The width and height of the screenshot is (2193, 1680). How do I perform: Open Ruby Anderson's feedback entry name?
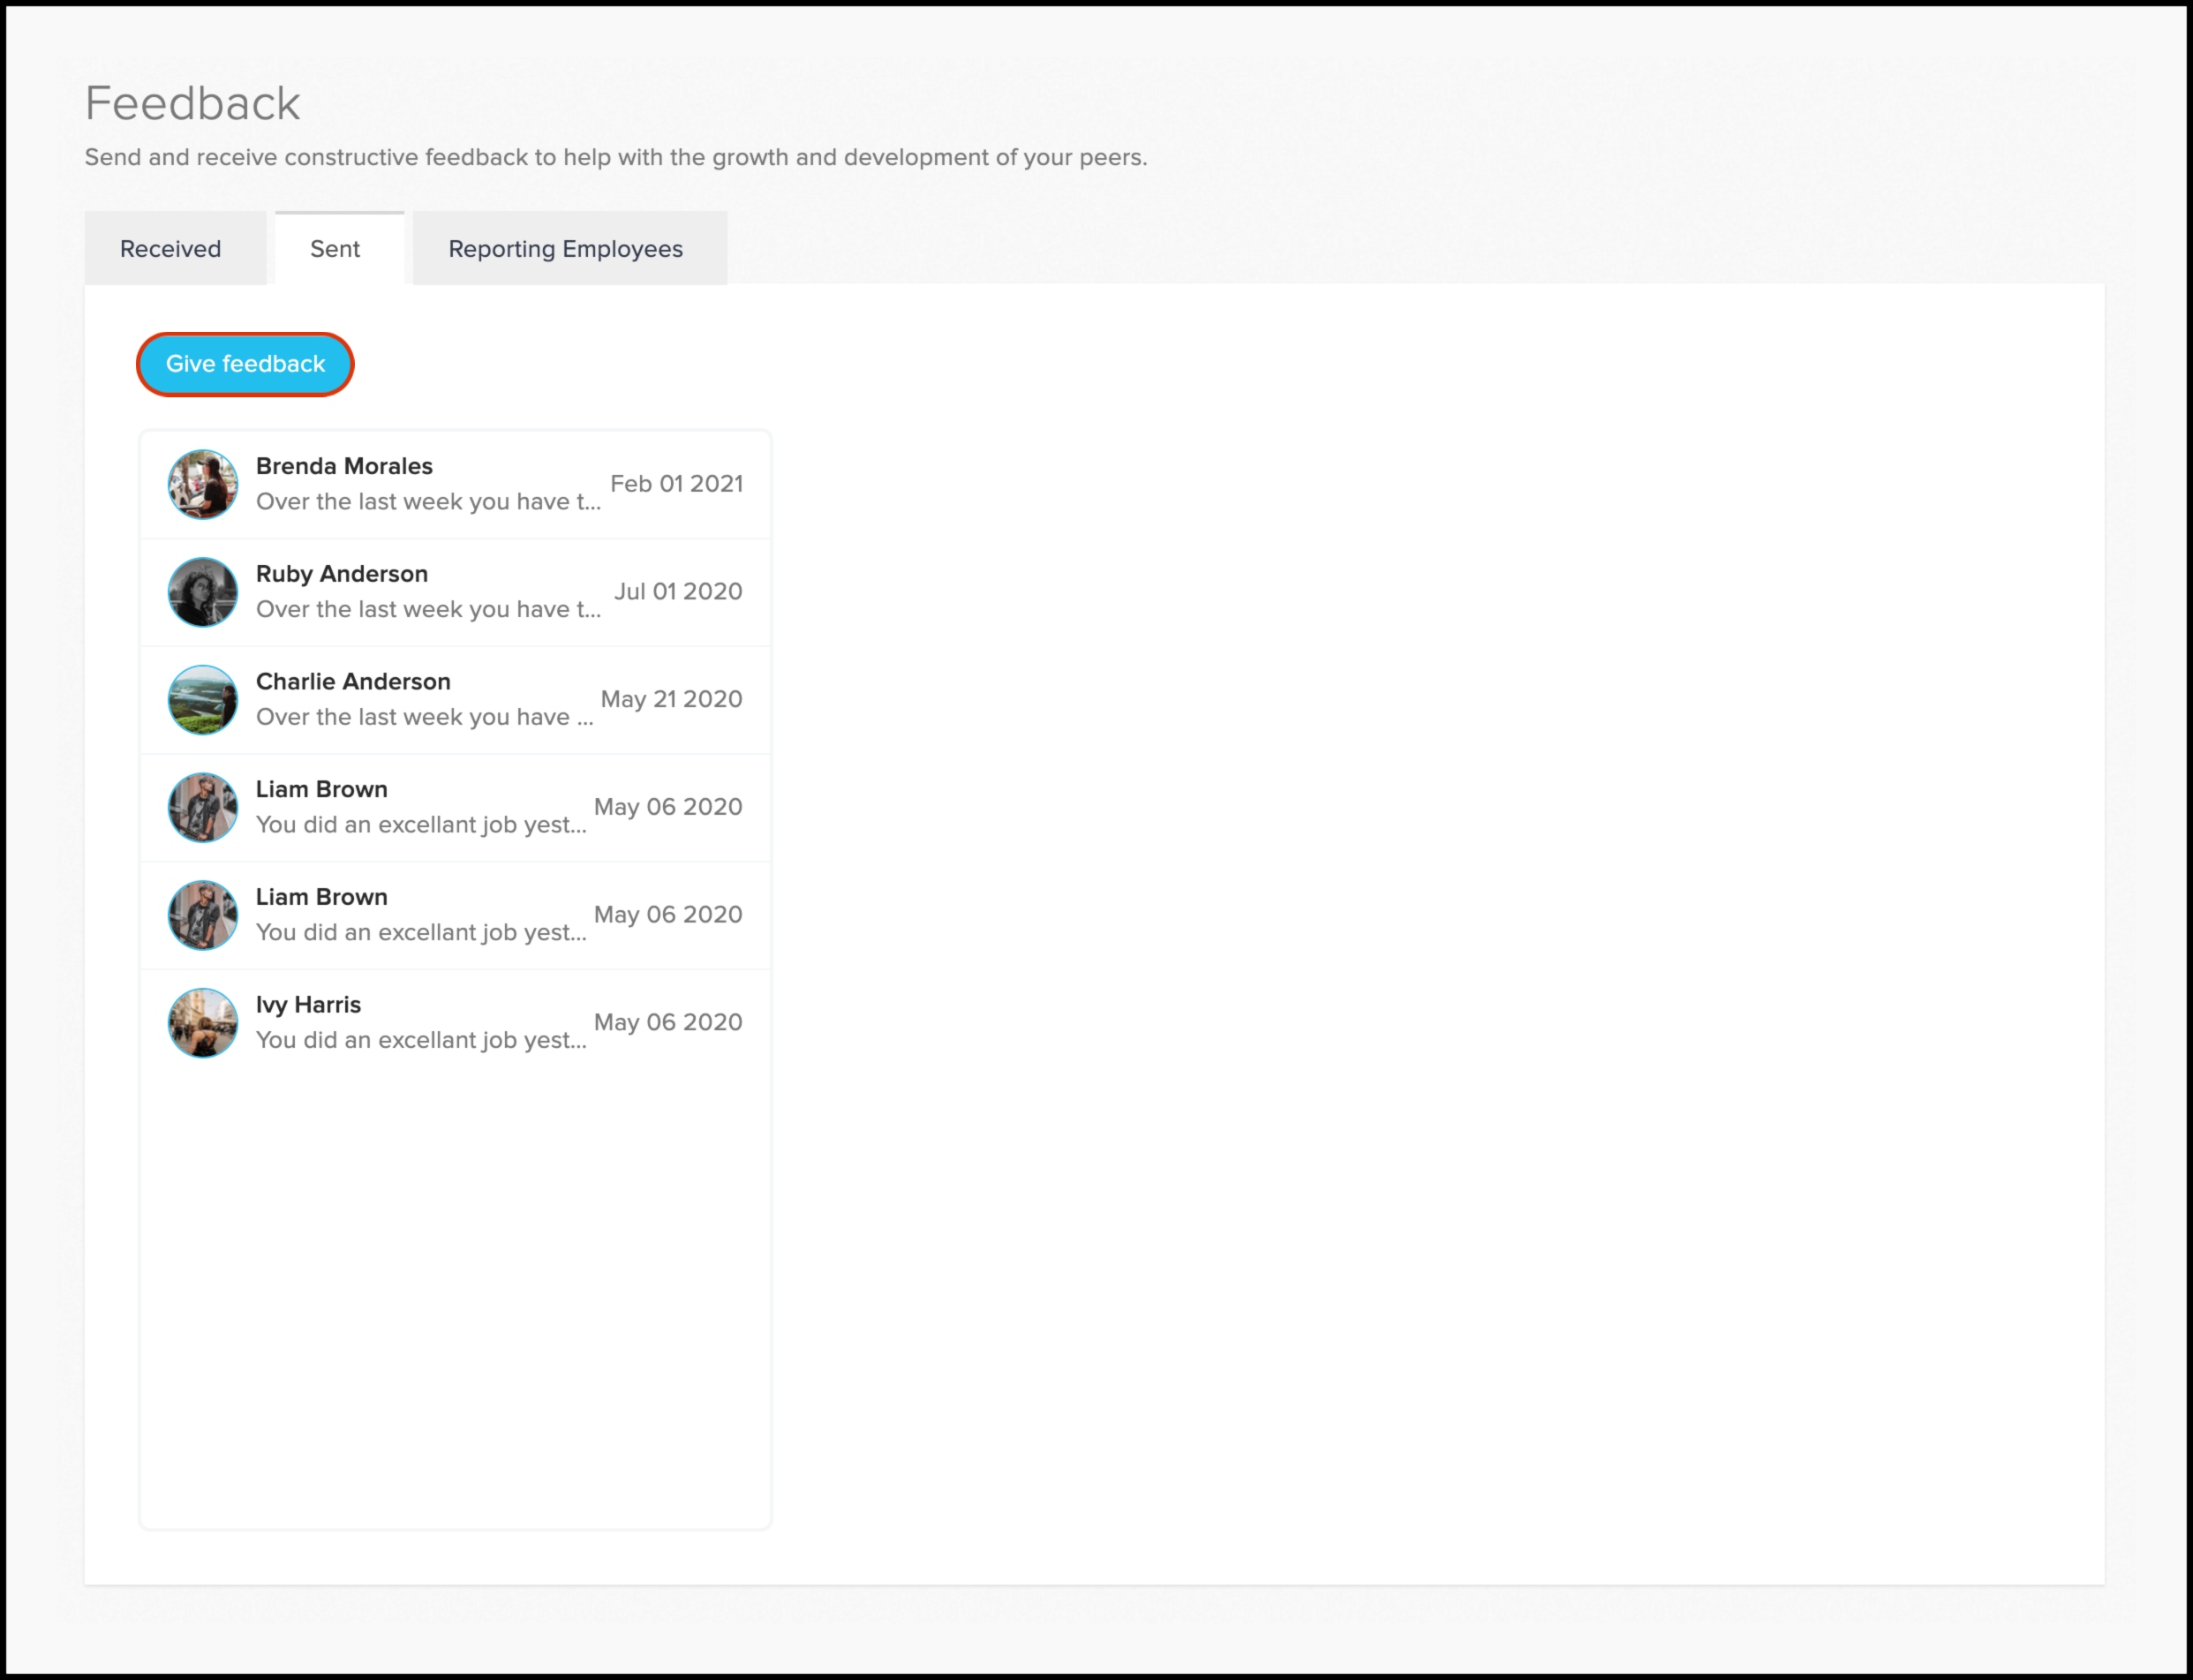pyautogui.click(x=342, y=574)
